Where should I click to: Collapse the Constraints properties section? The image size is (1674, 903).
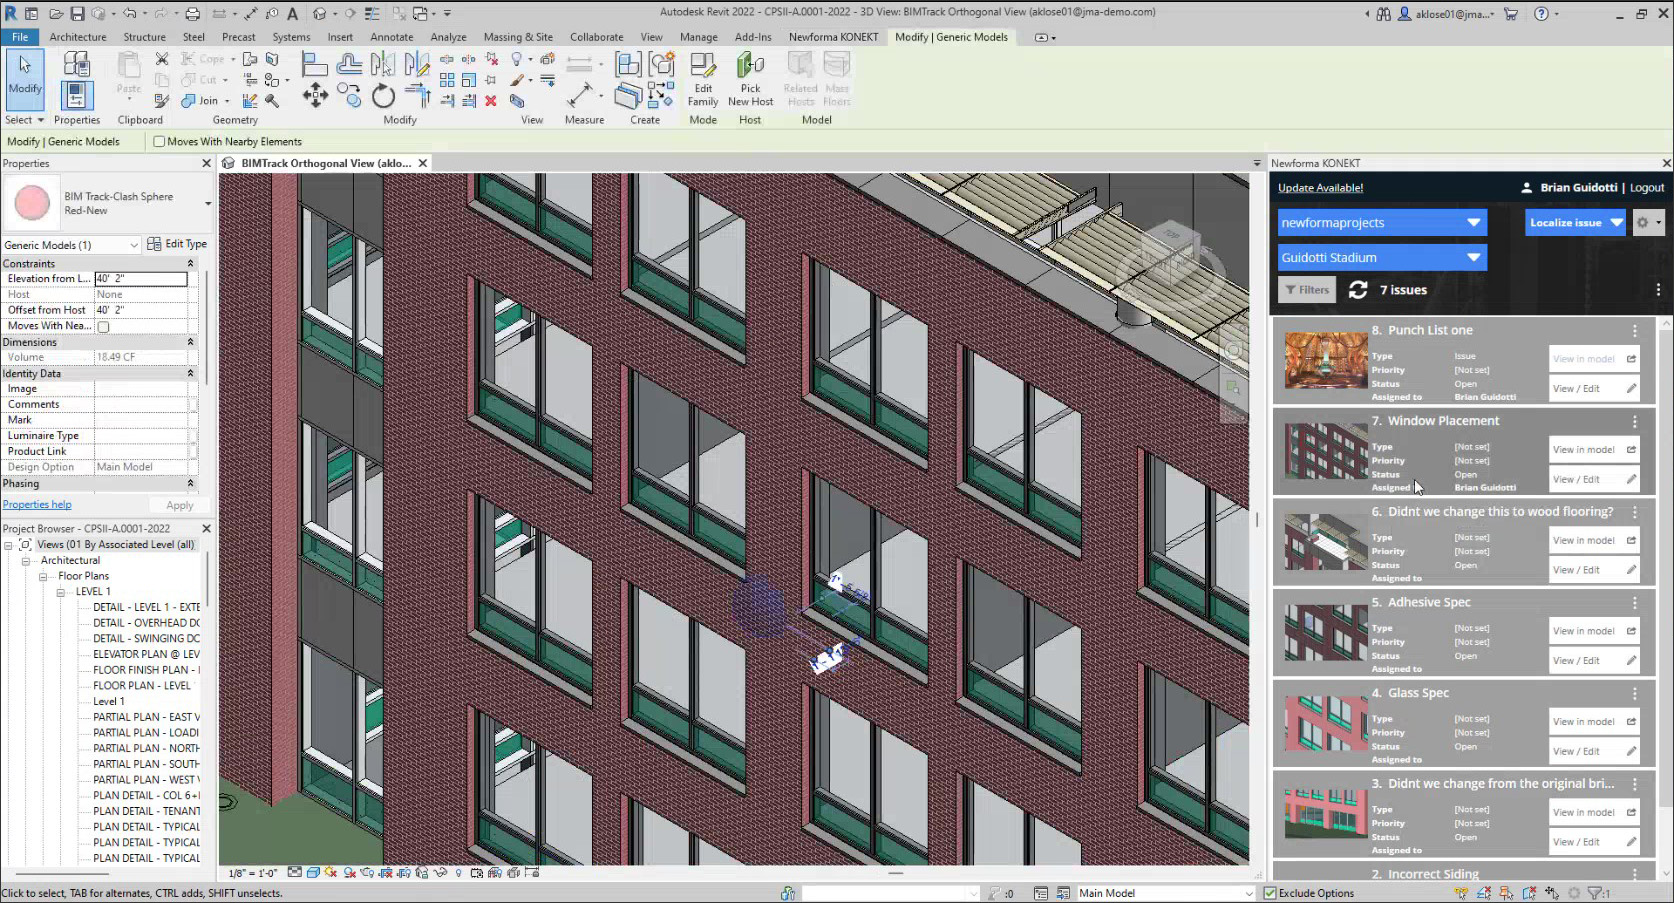(190, 264)
